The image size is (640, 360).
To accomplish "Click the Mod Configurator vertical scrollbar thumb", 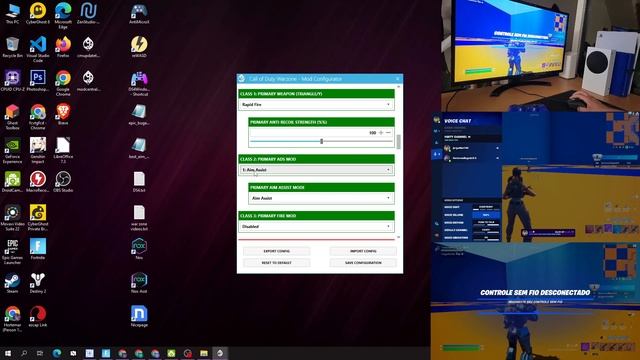I will tap(398, 142).
